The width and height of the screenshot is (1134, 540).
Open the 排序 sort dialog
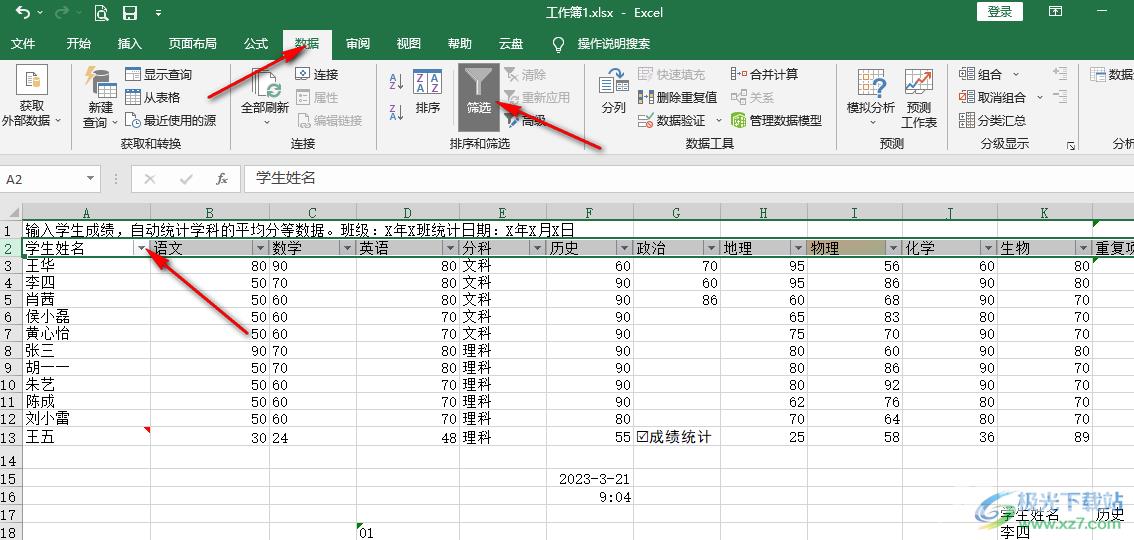click(427, 92)
